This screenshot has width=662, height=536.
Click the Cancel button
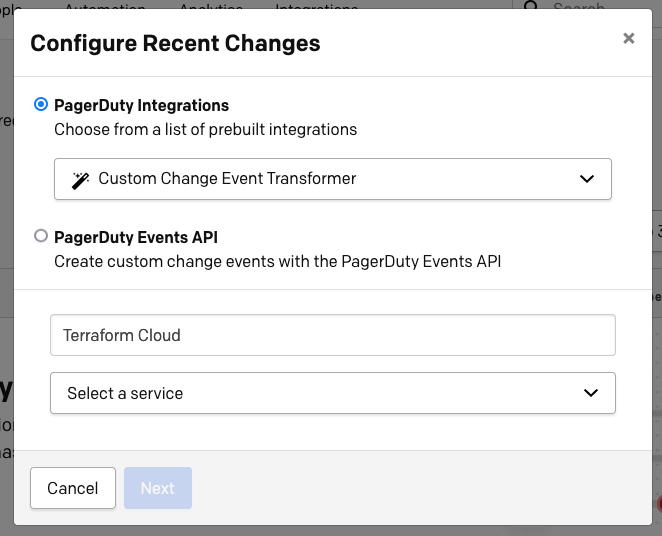point(73,488)
